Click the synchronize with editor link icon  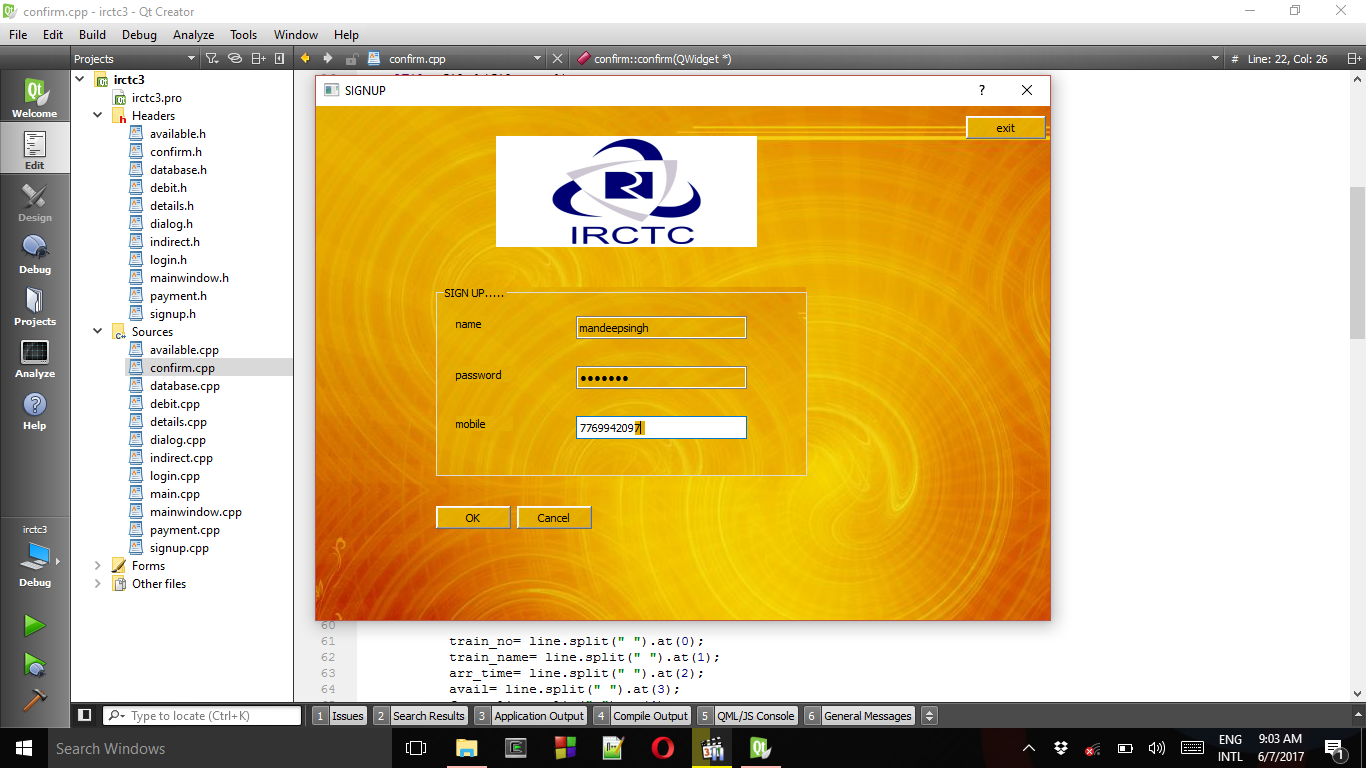[236, 59]
